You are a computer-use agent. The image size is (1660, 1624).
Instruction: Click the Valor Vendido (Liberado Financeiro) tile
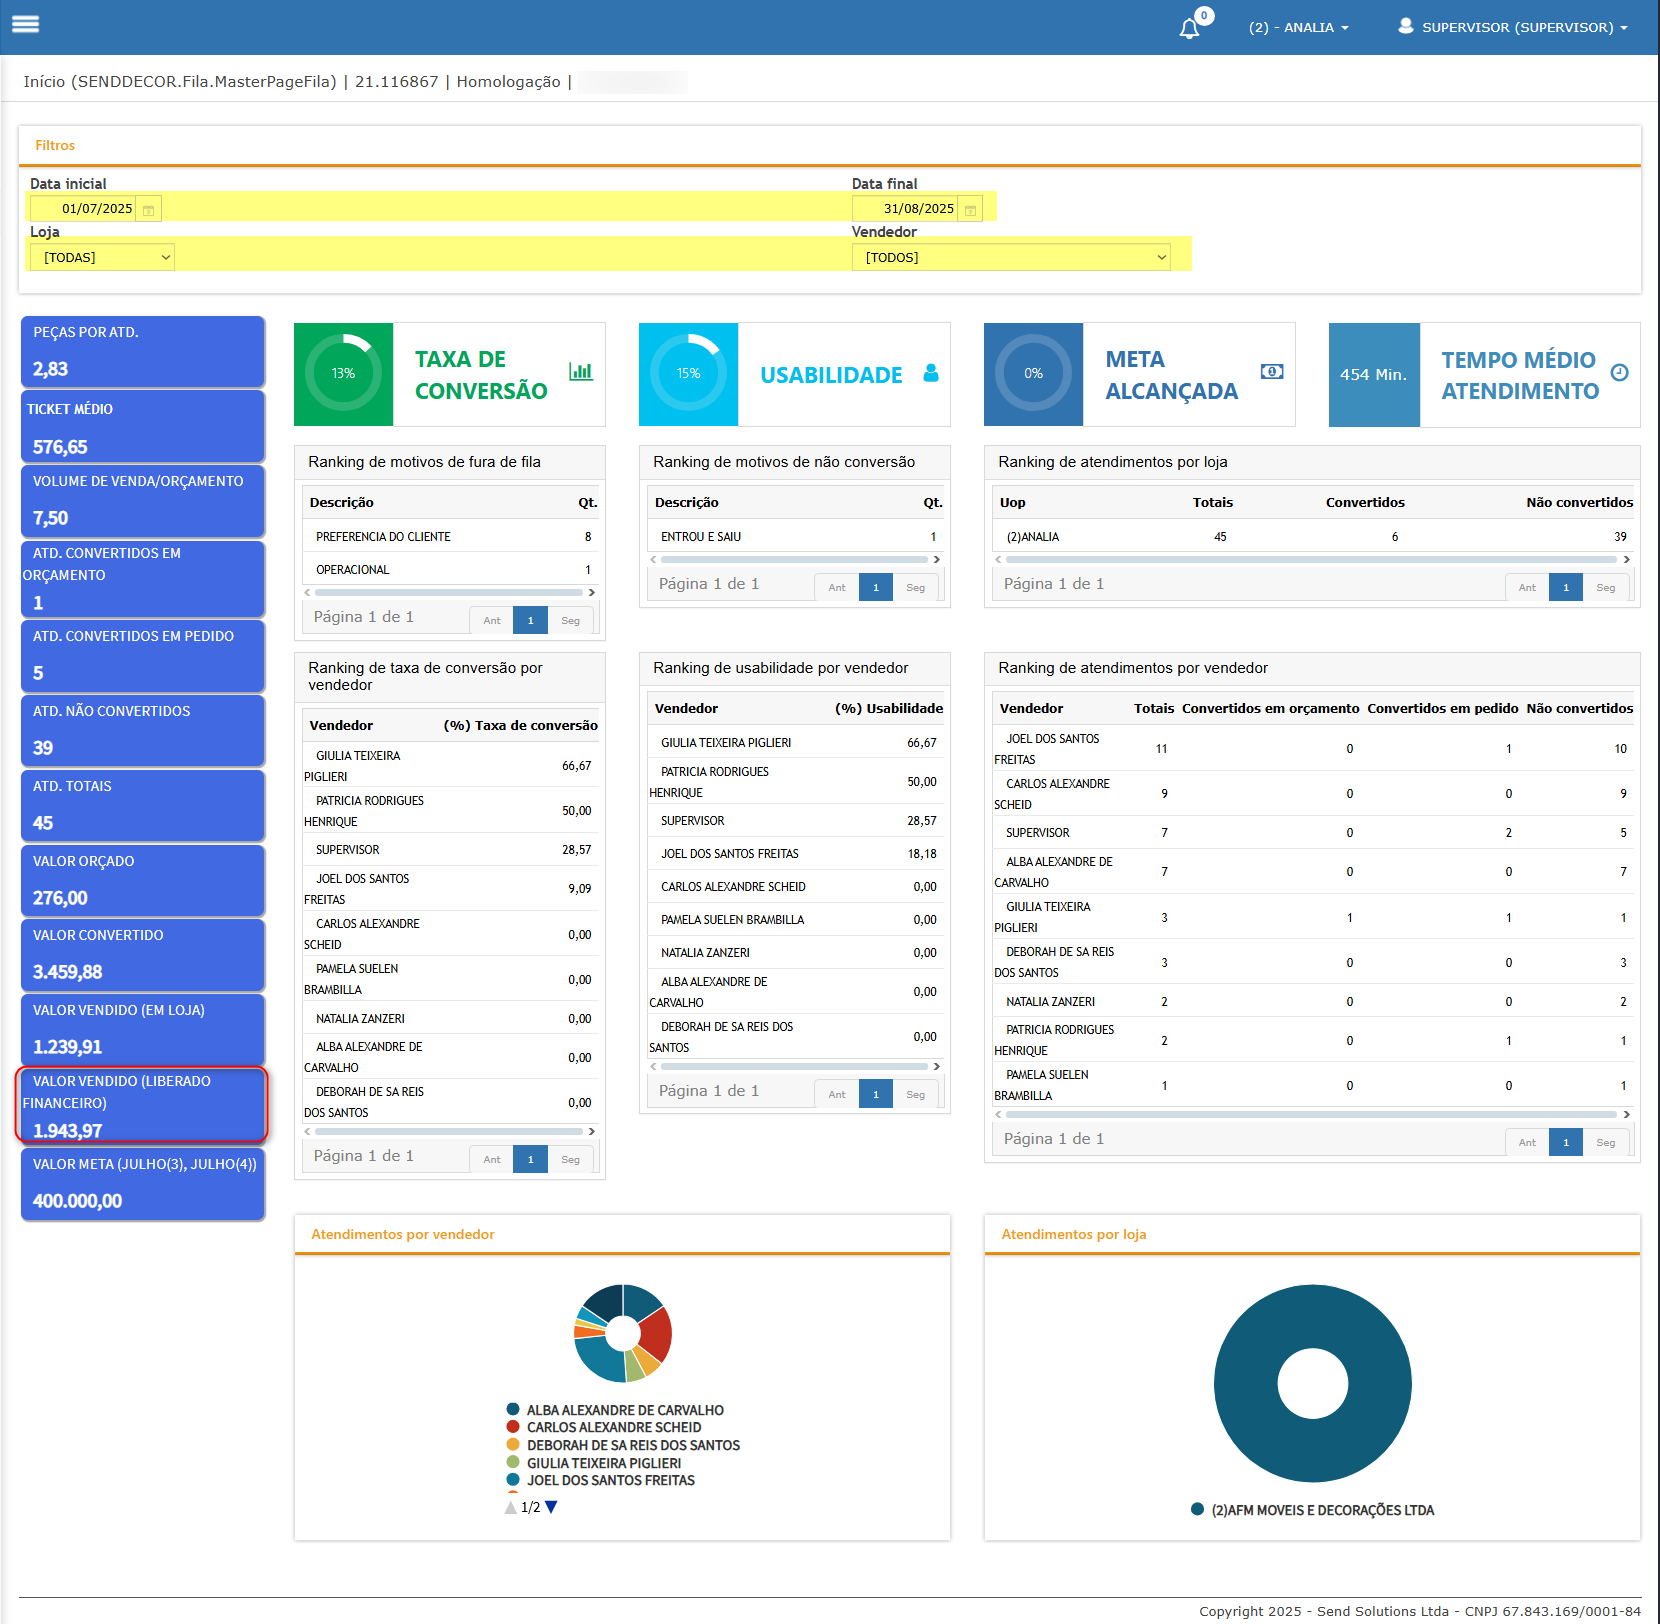(x=142, y=1105)
